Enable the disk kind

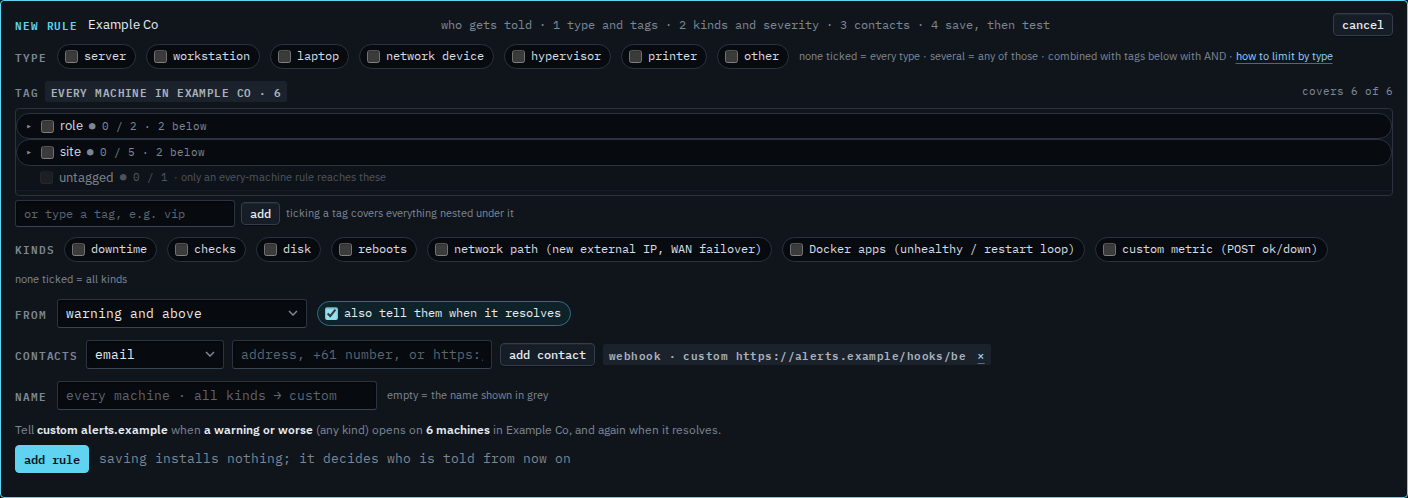(270, 249)
